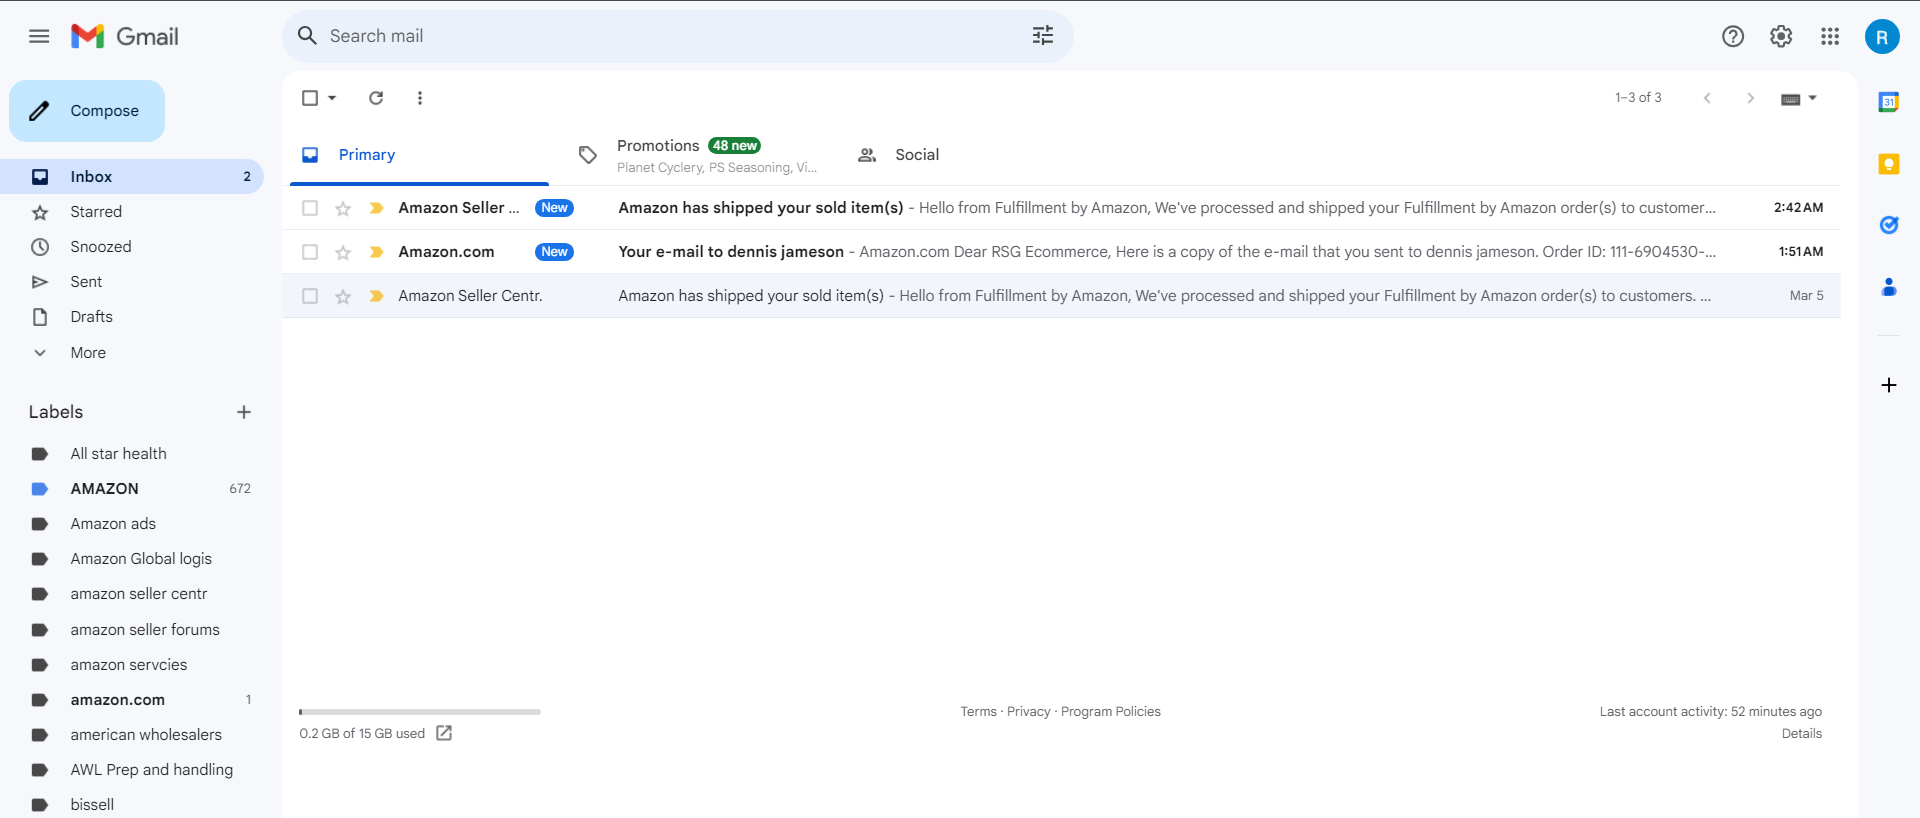Viewport: 1920px width, 818px height.
Task: Open storage management external link icon
Action: pos(444,733)
